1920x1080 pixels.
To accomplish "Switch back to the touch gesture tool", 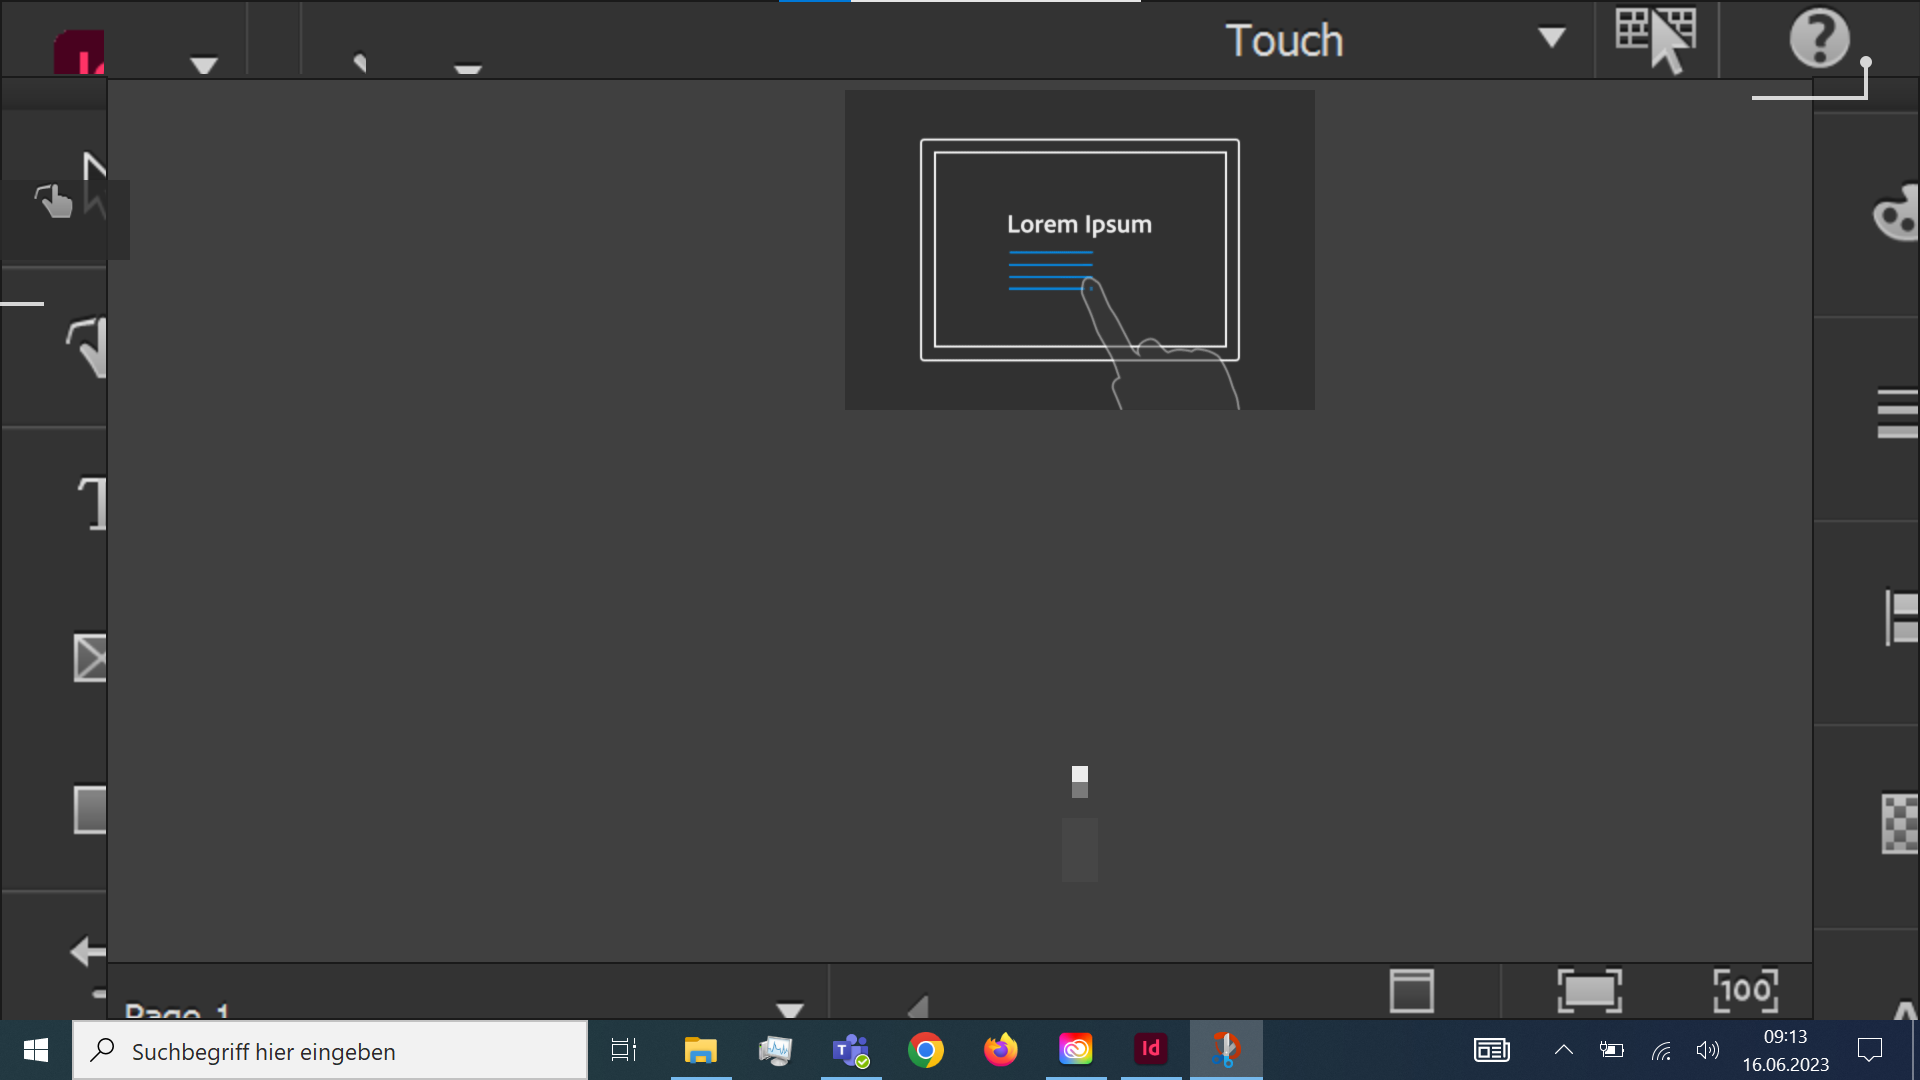I will [x=55, y=200].
